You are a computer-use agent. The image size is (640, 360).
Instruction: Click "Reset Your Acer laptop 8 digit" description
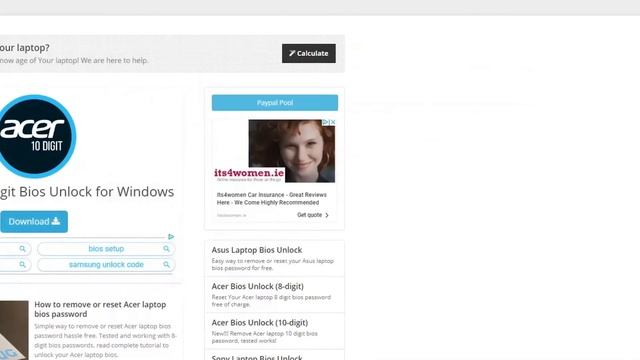pyautogui.click(x=271, y=301)
